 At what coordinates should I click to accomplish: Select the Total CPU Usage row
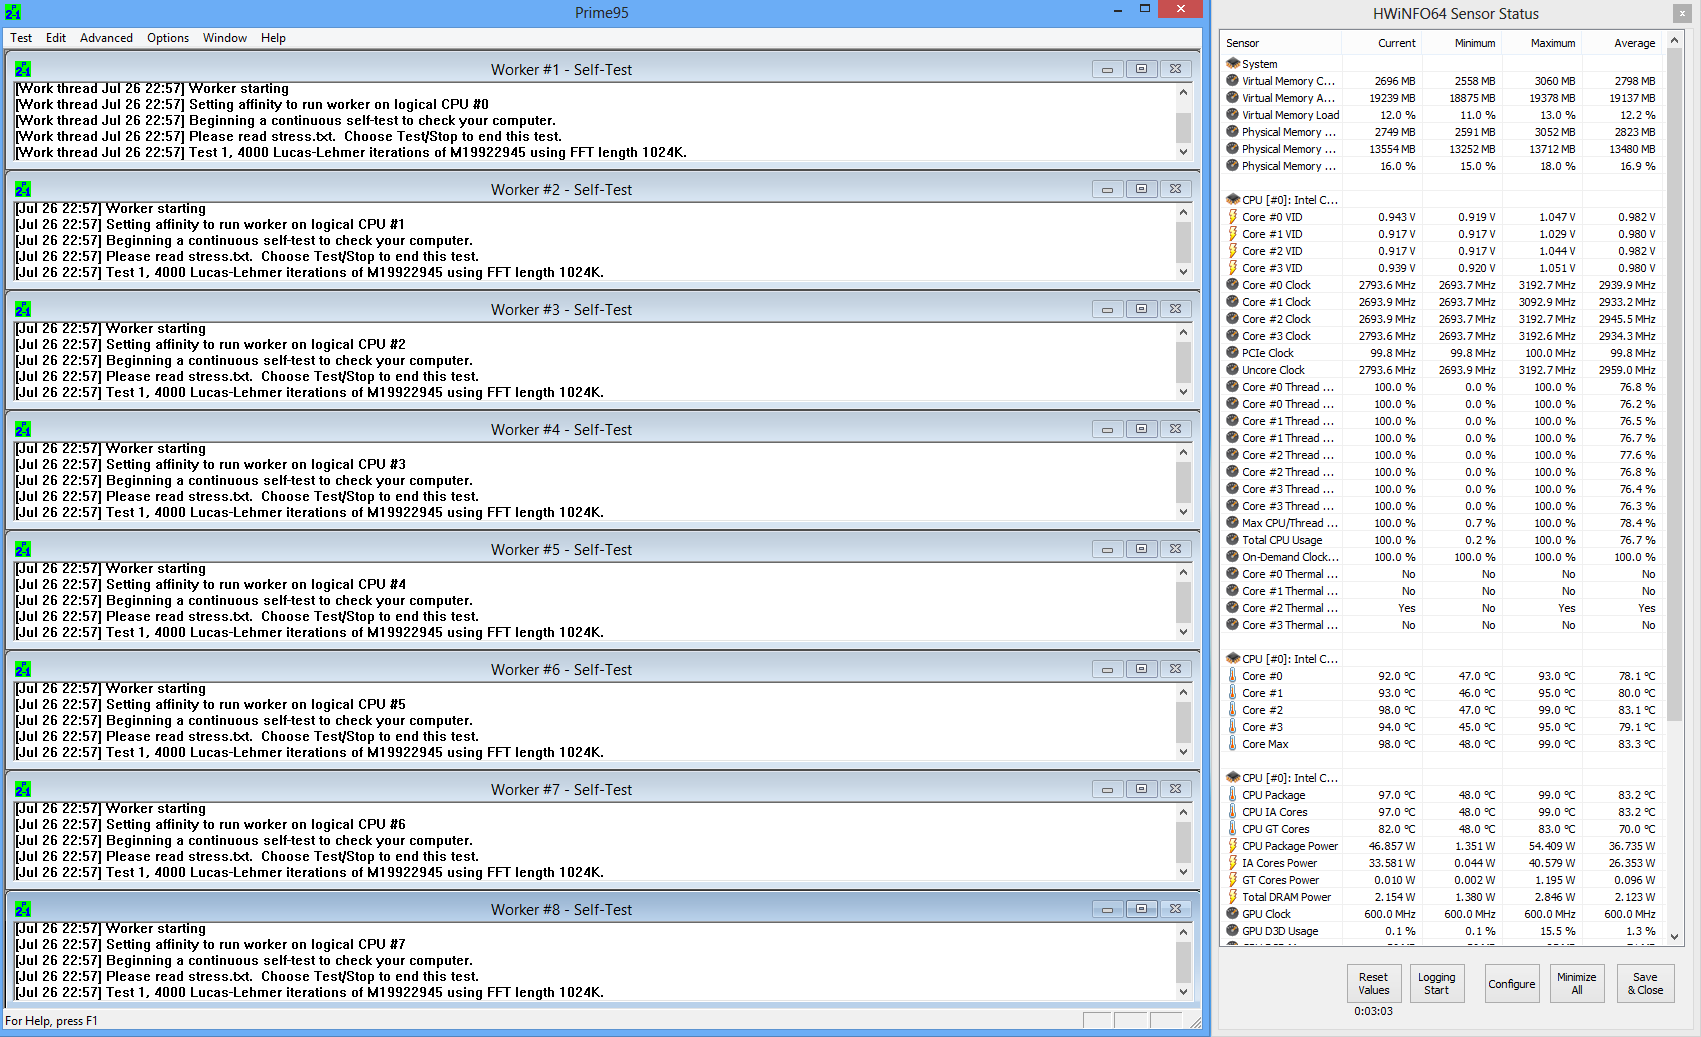click(1441, 540)
